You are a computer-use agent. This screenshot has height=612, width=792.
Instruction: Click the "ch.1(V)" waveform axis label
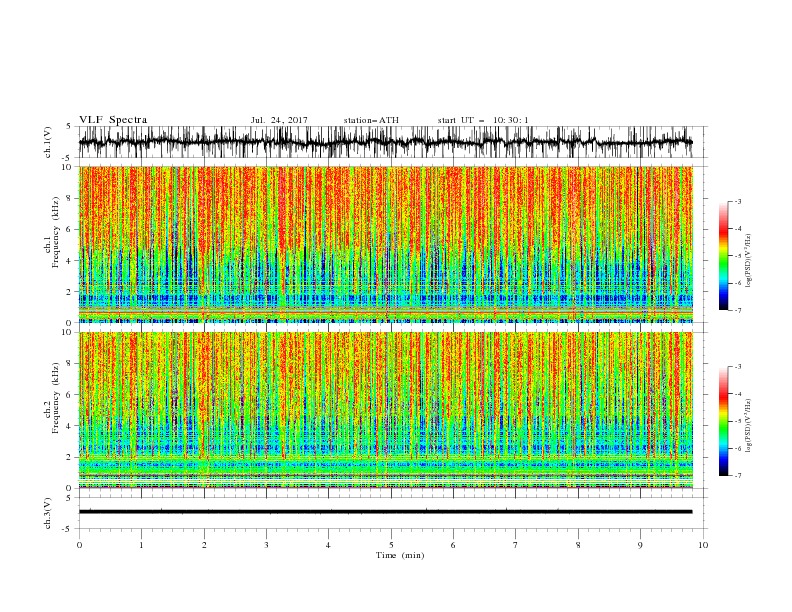[48, 142]
